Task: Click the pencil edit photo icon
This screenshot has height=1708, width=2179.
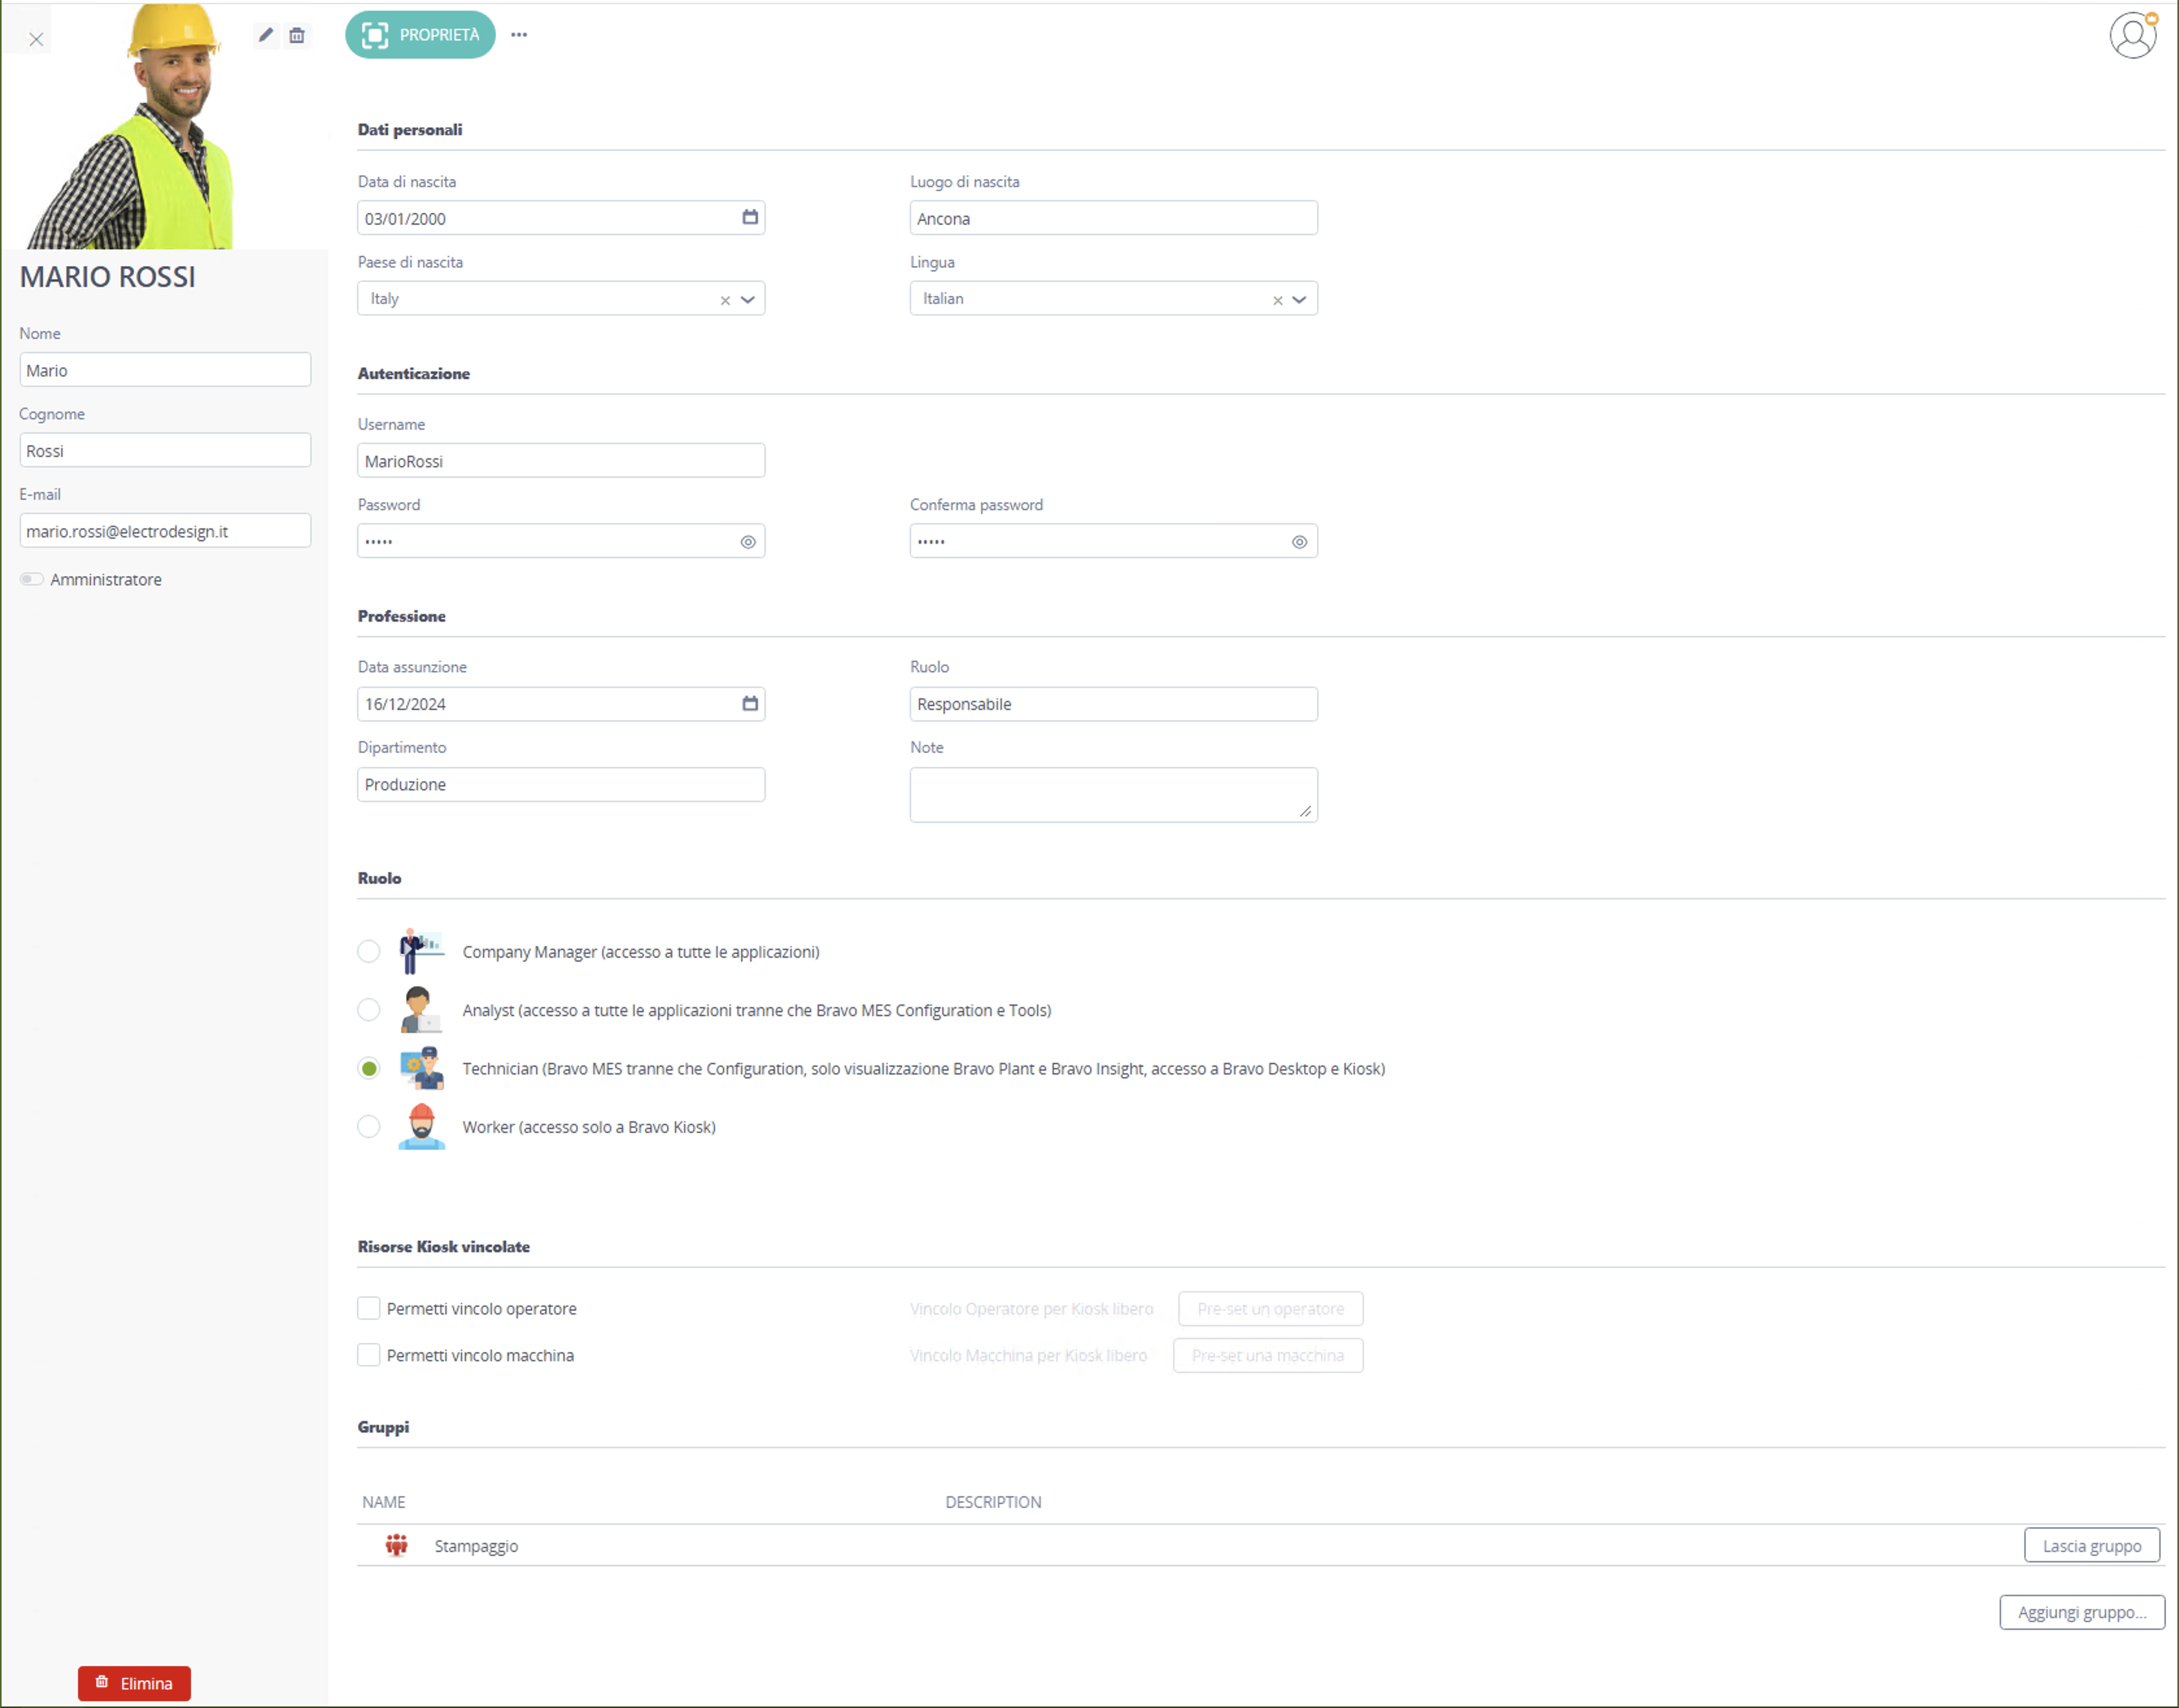Action: (x=265, y=35)
